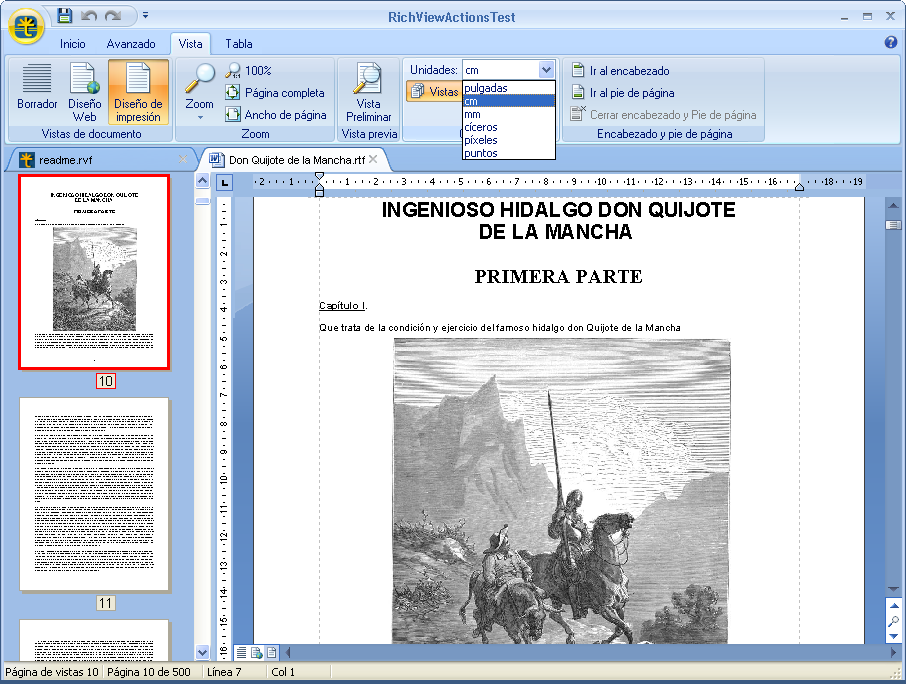Open the Inicio ribbon tab
The height and width of the screenshot is (684, 906).
73,44
